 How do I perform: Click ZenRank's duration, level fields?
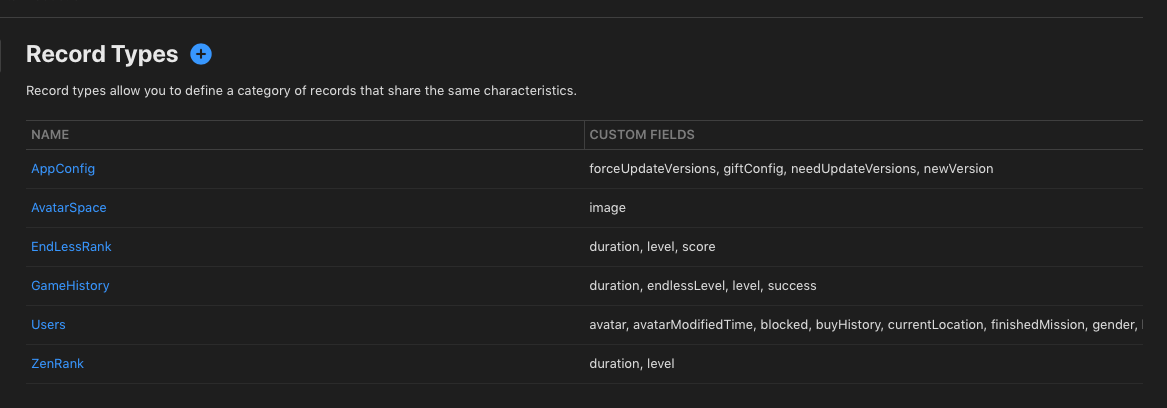tap(631, 363)
